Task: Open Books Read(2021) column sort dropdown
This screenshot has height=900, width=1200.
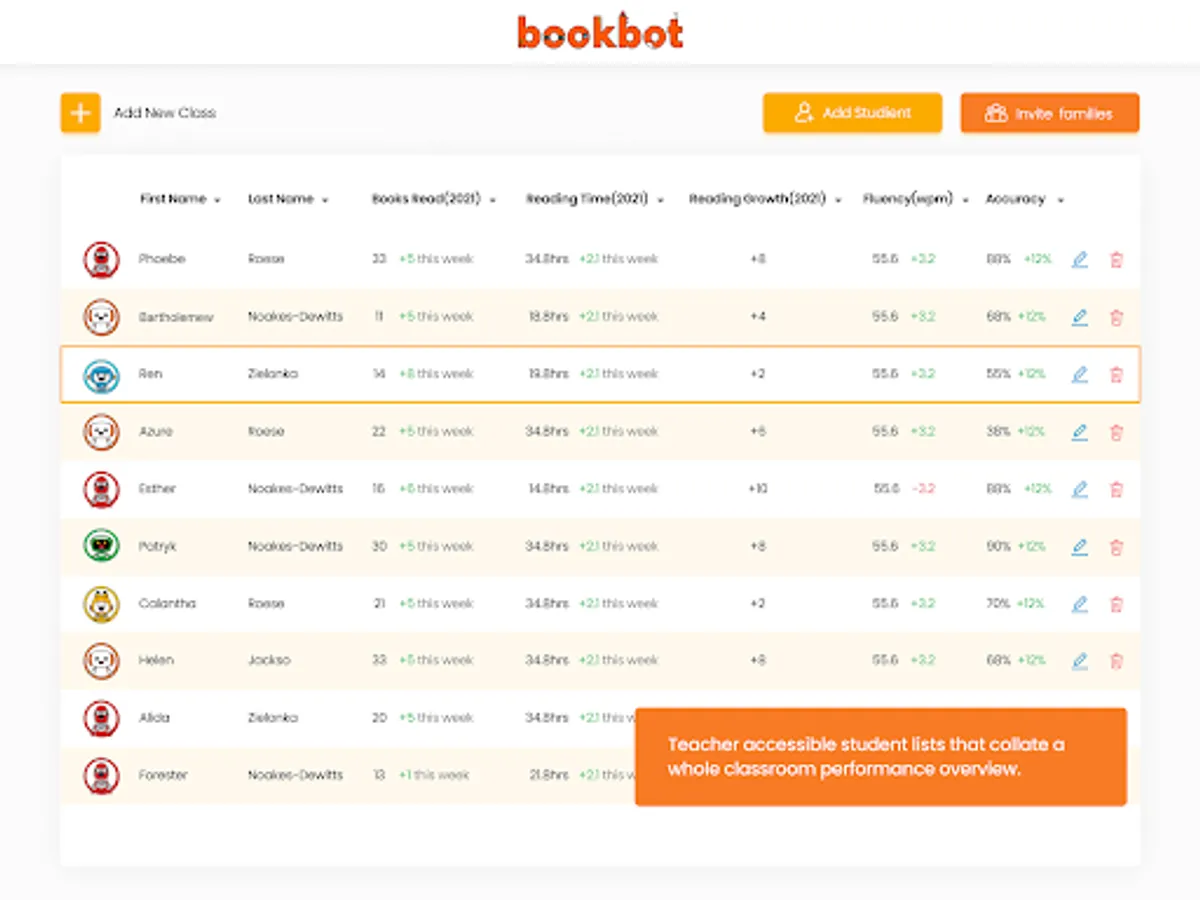Action: point(493,200)
